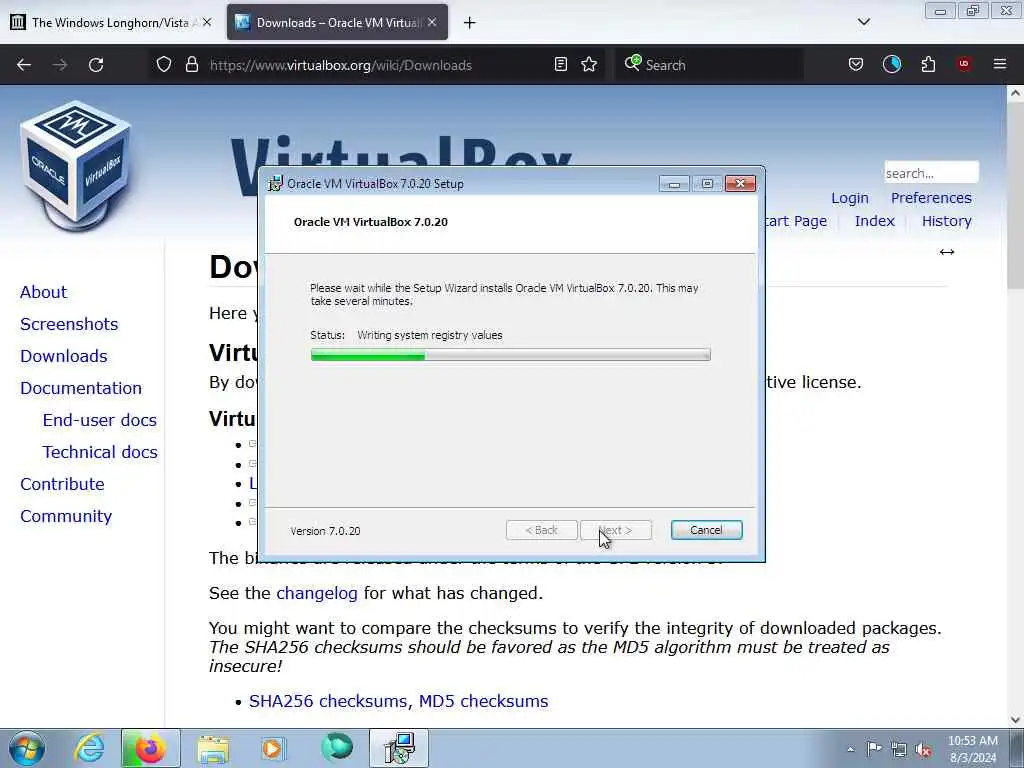Open the tracking protection shield icon

[x=164, y=64]
